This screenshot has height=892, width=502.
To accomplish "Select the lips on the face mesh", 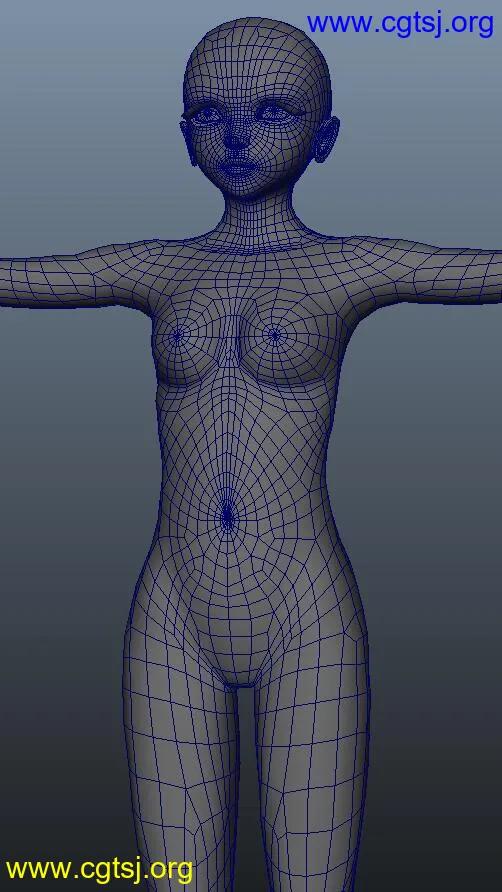I will point(237,167).
